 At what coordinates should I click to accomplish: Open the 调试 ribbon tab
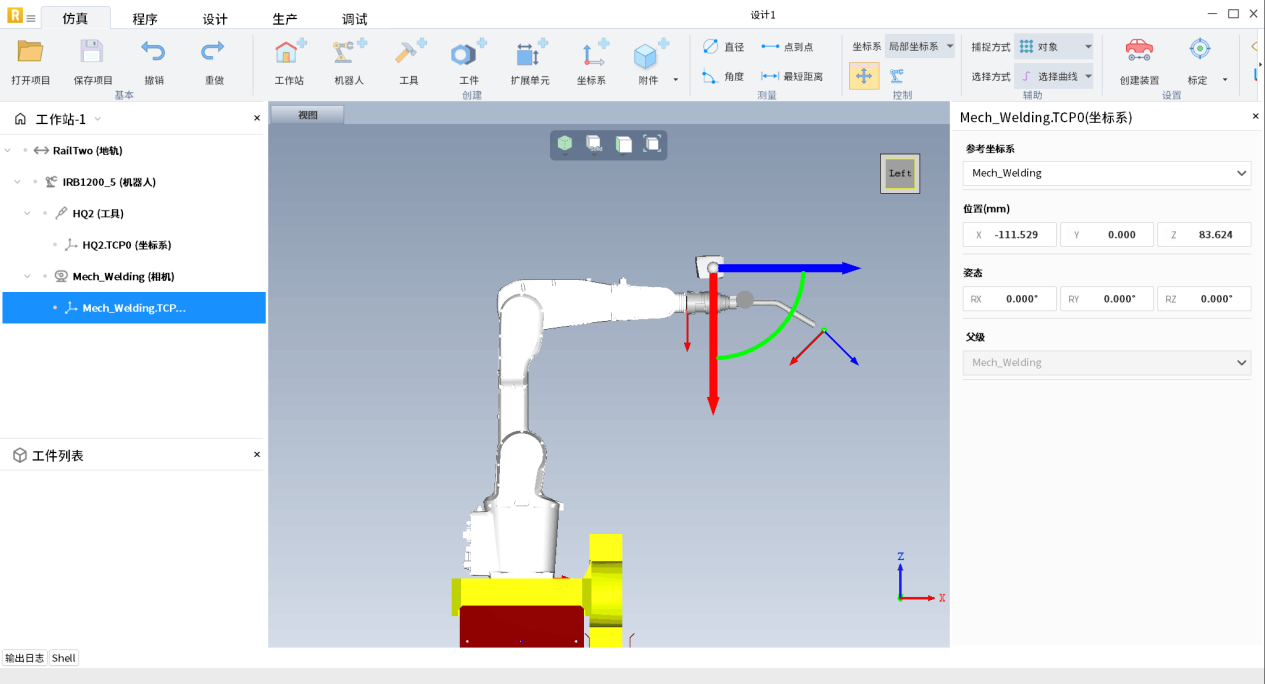(x=354, y=19)
